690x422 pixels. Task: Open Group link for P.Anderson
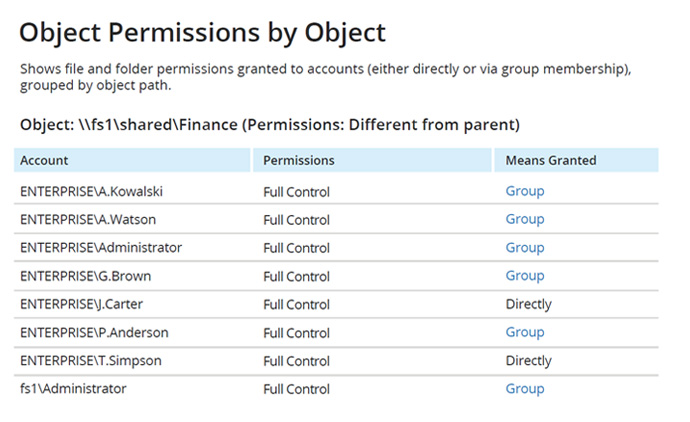click(x=525, y=332)
